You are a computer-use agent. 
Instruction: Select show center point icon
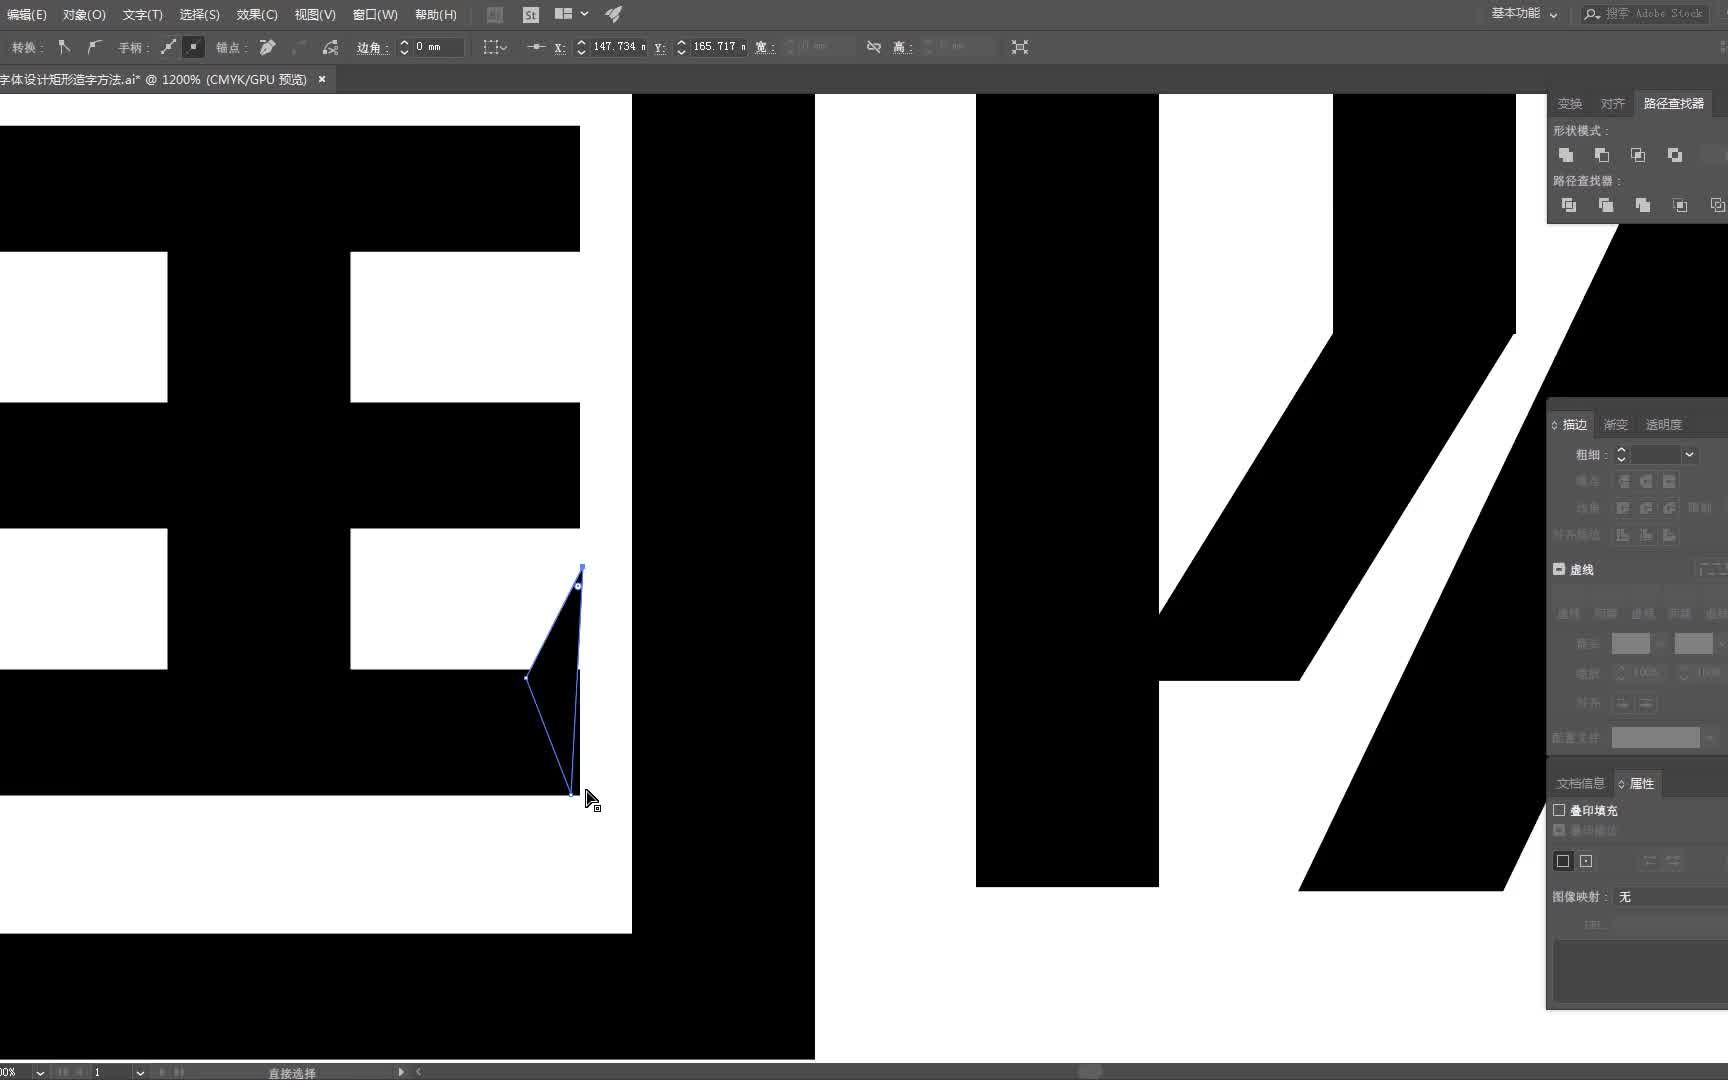pyautogui.click(x=1586, y=861)
